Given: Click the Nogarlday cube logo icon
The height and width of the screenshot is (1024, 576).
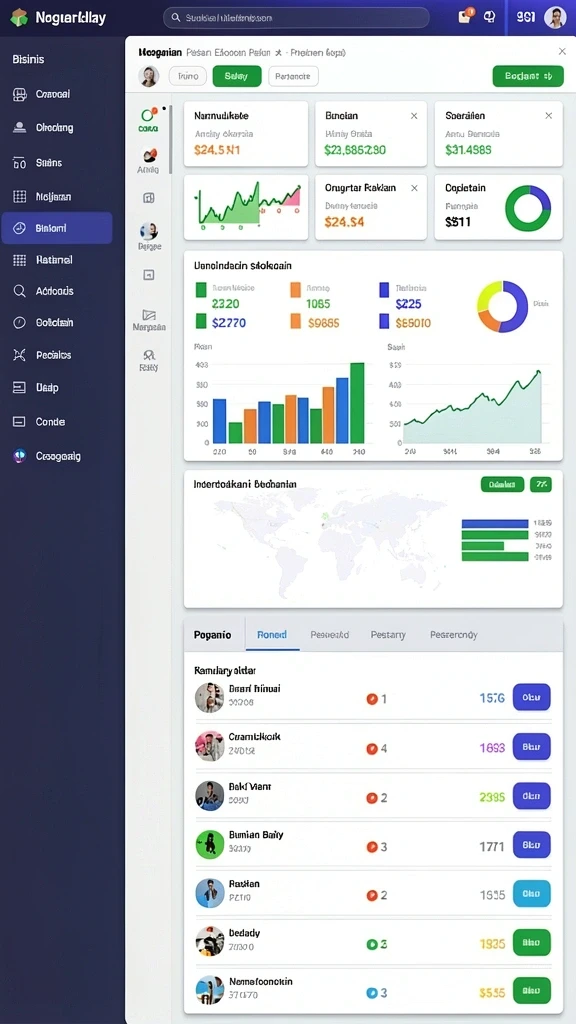Looking at the screenshot, I should (x=19, y=18).
